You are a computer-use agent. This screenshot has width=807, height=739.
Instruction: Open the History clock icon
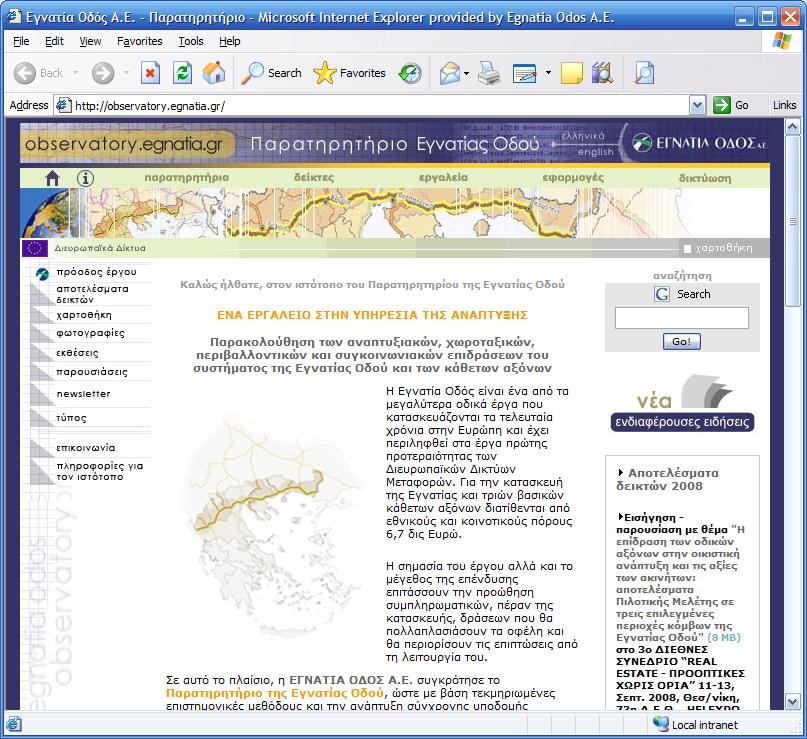pyautogui.click(x=410, y=73)
